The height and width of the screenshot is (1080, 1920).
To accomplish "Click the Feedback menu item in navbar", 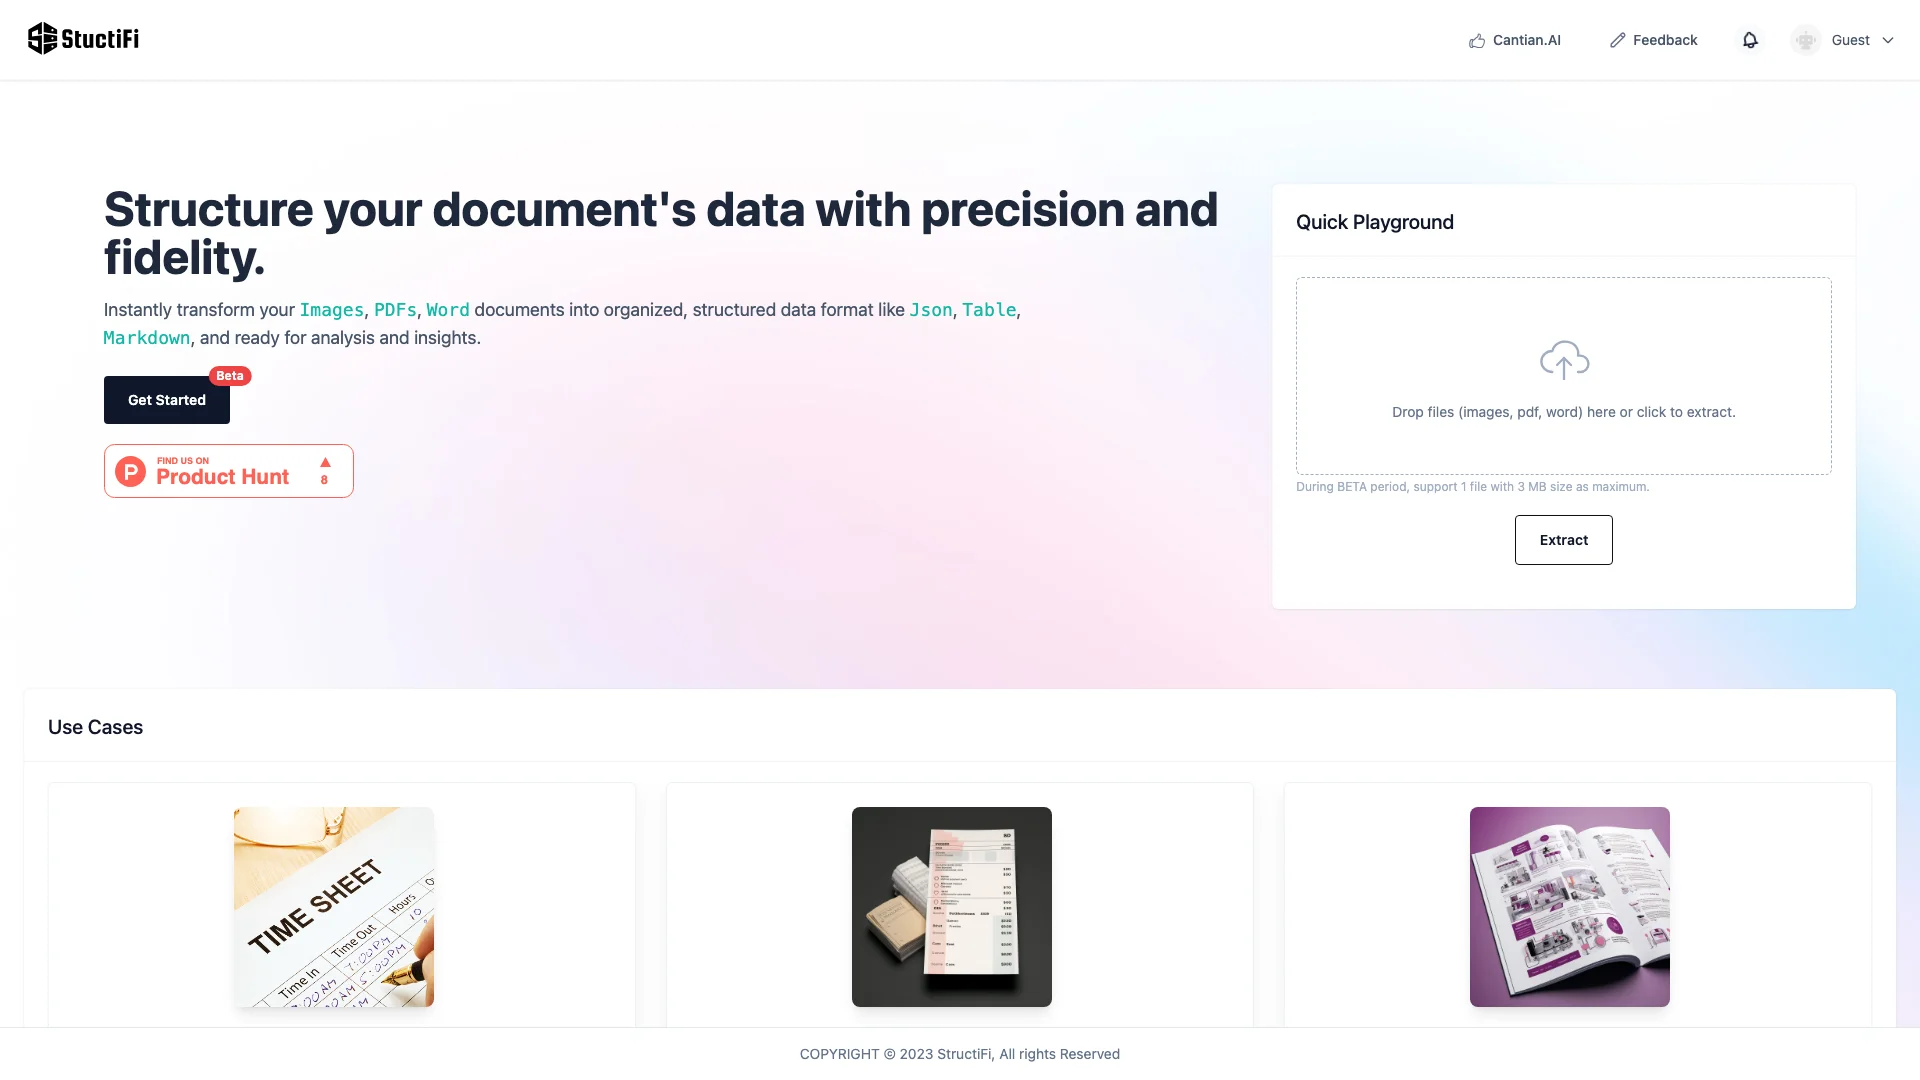I will [1654, 40].
